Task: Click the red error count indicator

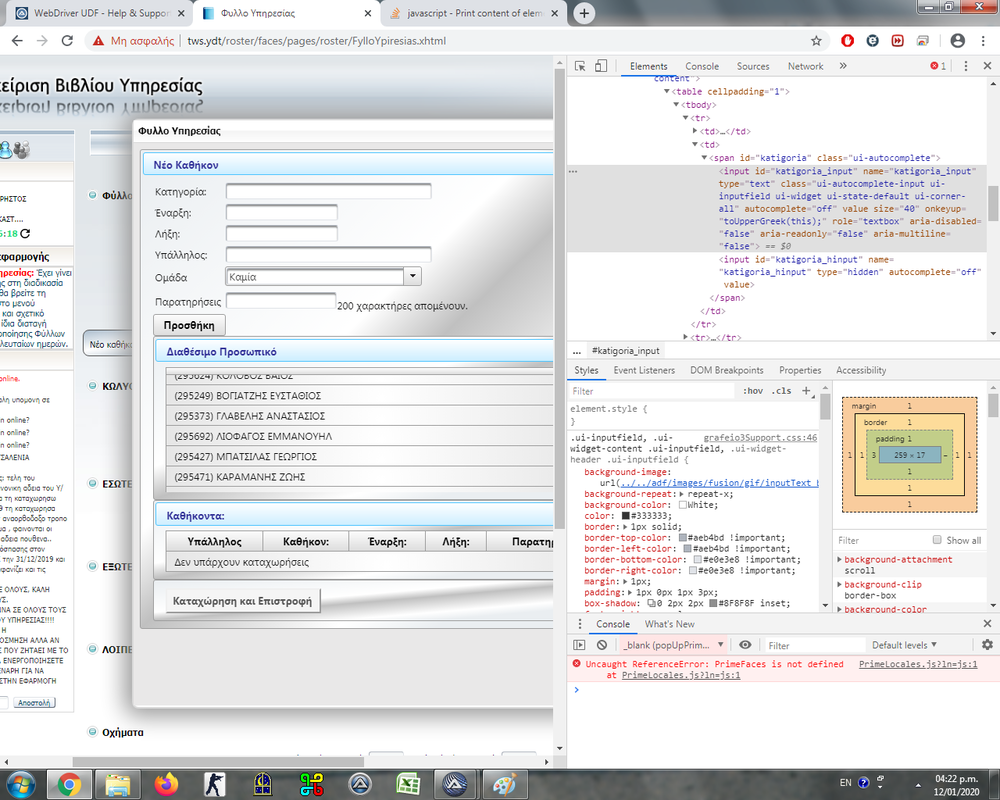Action: pos(938,66)
